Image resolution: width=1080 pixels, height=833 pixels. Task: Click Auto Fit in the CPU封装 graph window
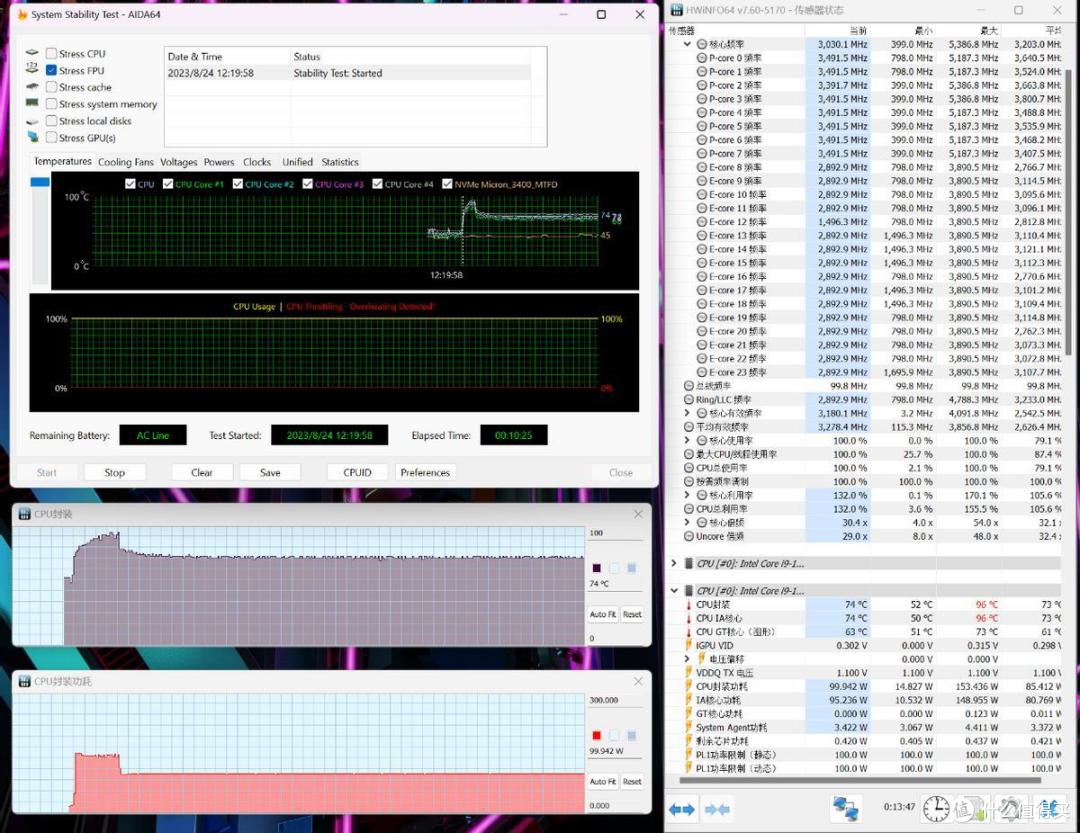pos(603,615)
